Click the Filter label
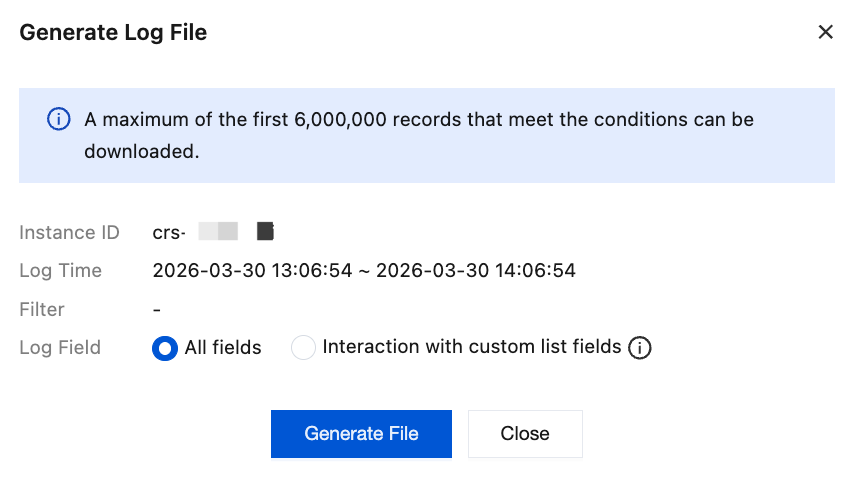 [42, 309]
